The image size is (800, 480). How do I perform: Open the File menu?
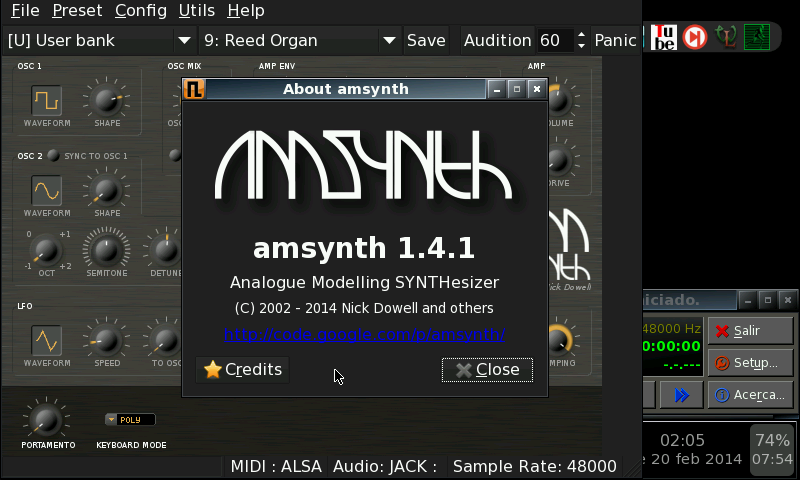[25, 10]
